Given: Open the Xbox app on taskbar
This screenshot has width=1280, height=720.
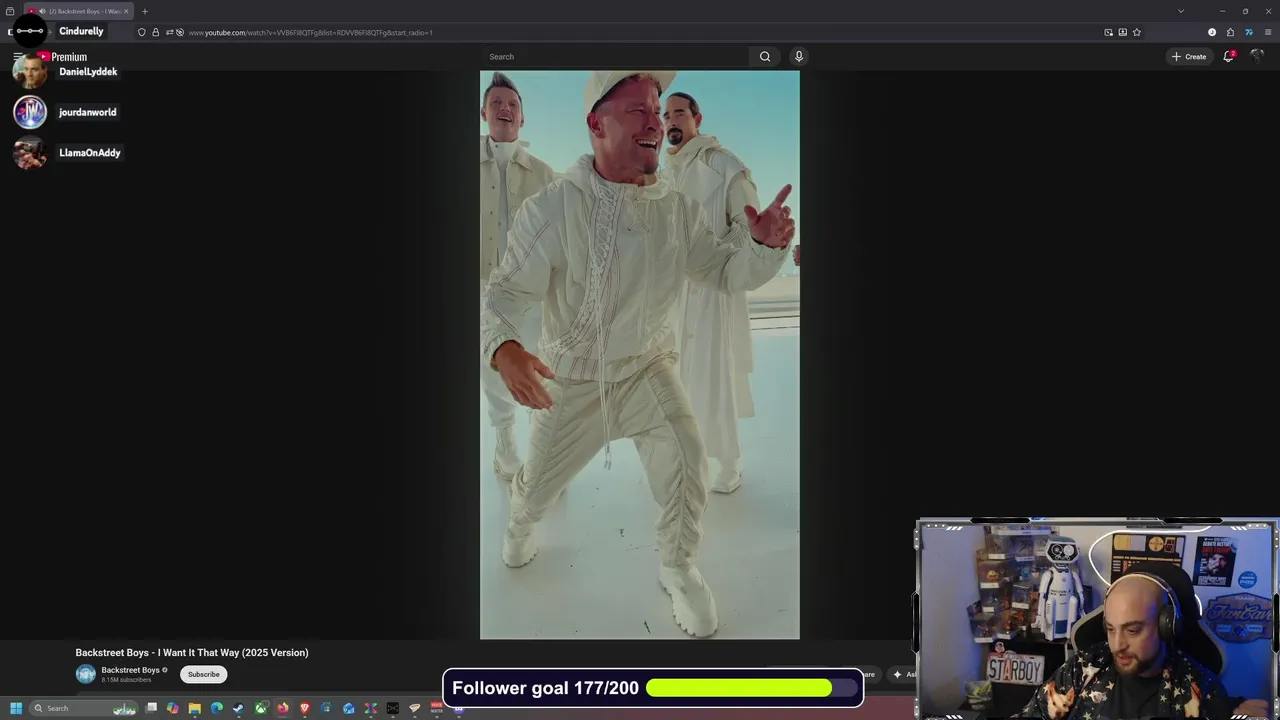Looking at the screenshot, I should point(261,708).
